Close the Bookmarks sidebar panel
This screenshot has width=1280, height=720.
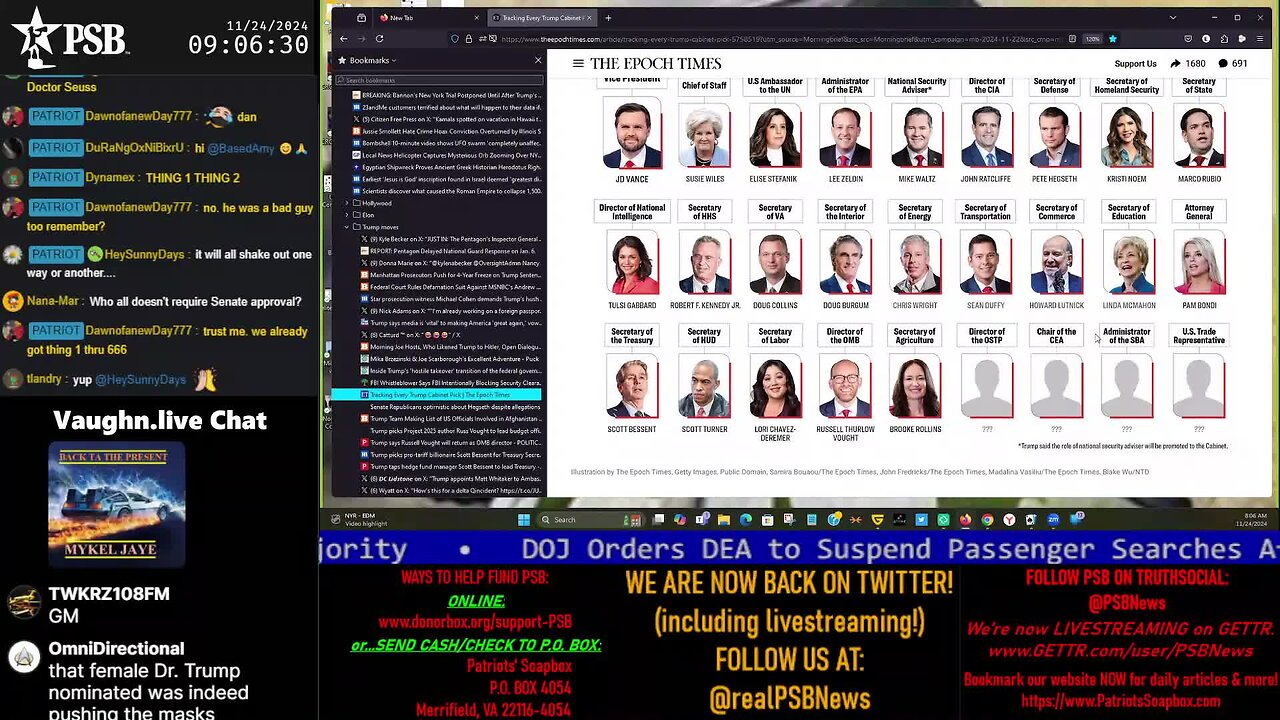[x=538, y=60]
